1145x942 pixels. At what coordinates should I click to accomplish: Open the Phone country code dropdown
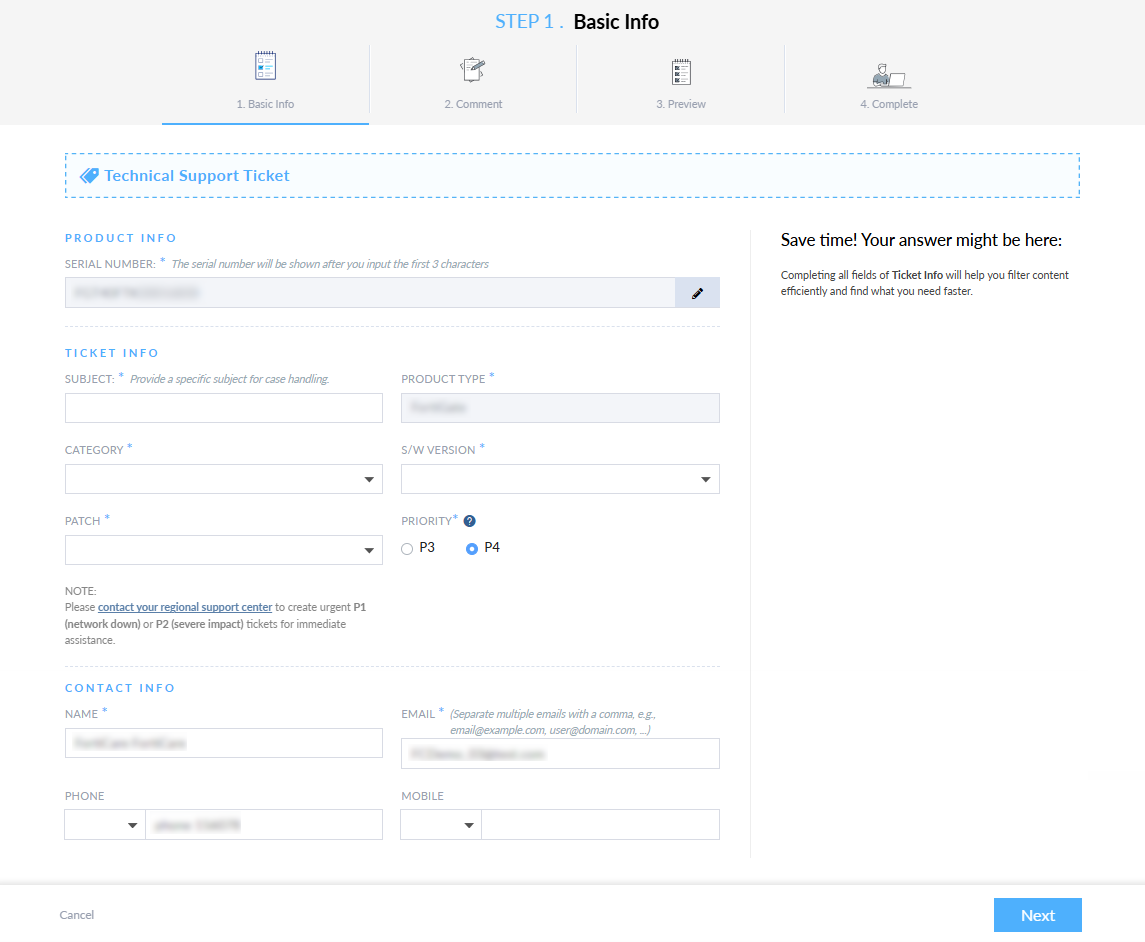105,825
